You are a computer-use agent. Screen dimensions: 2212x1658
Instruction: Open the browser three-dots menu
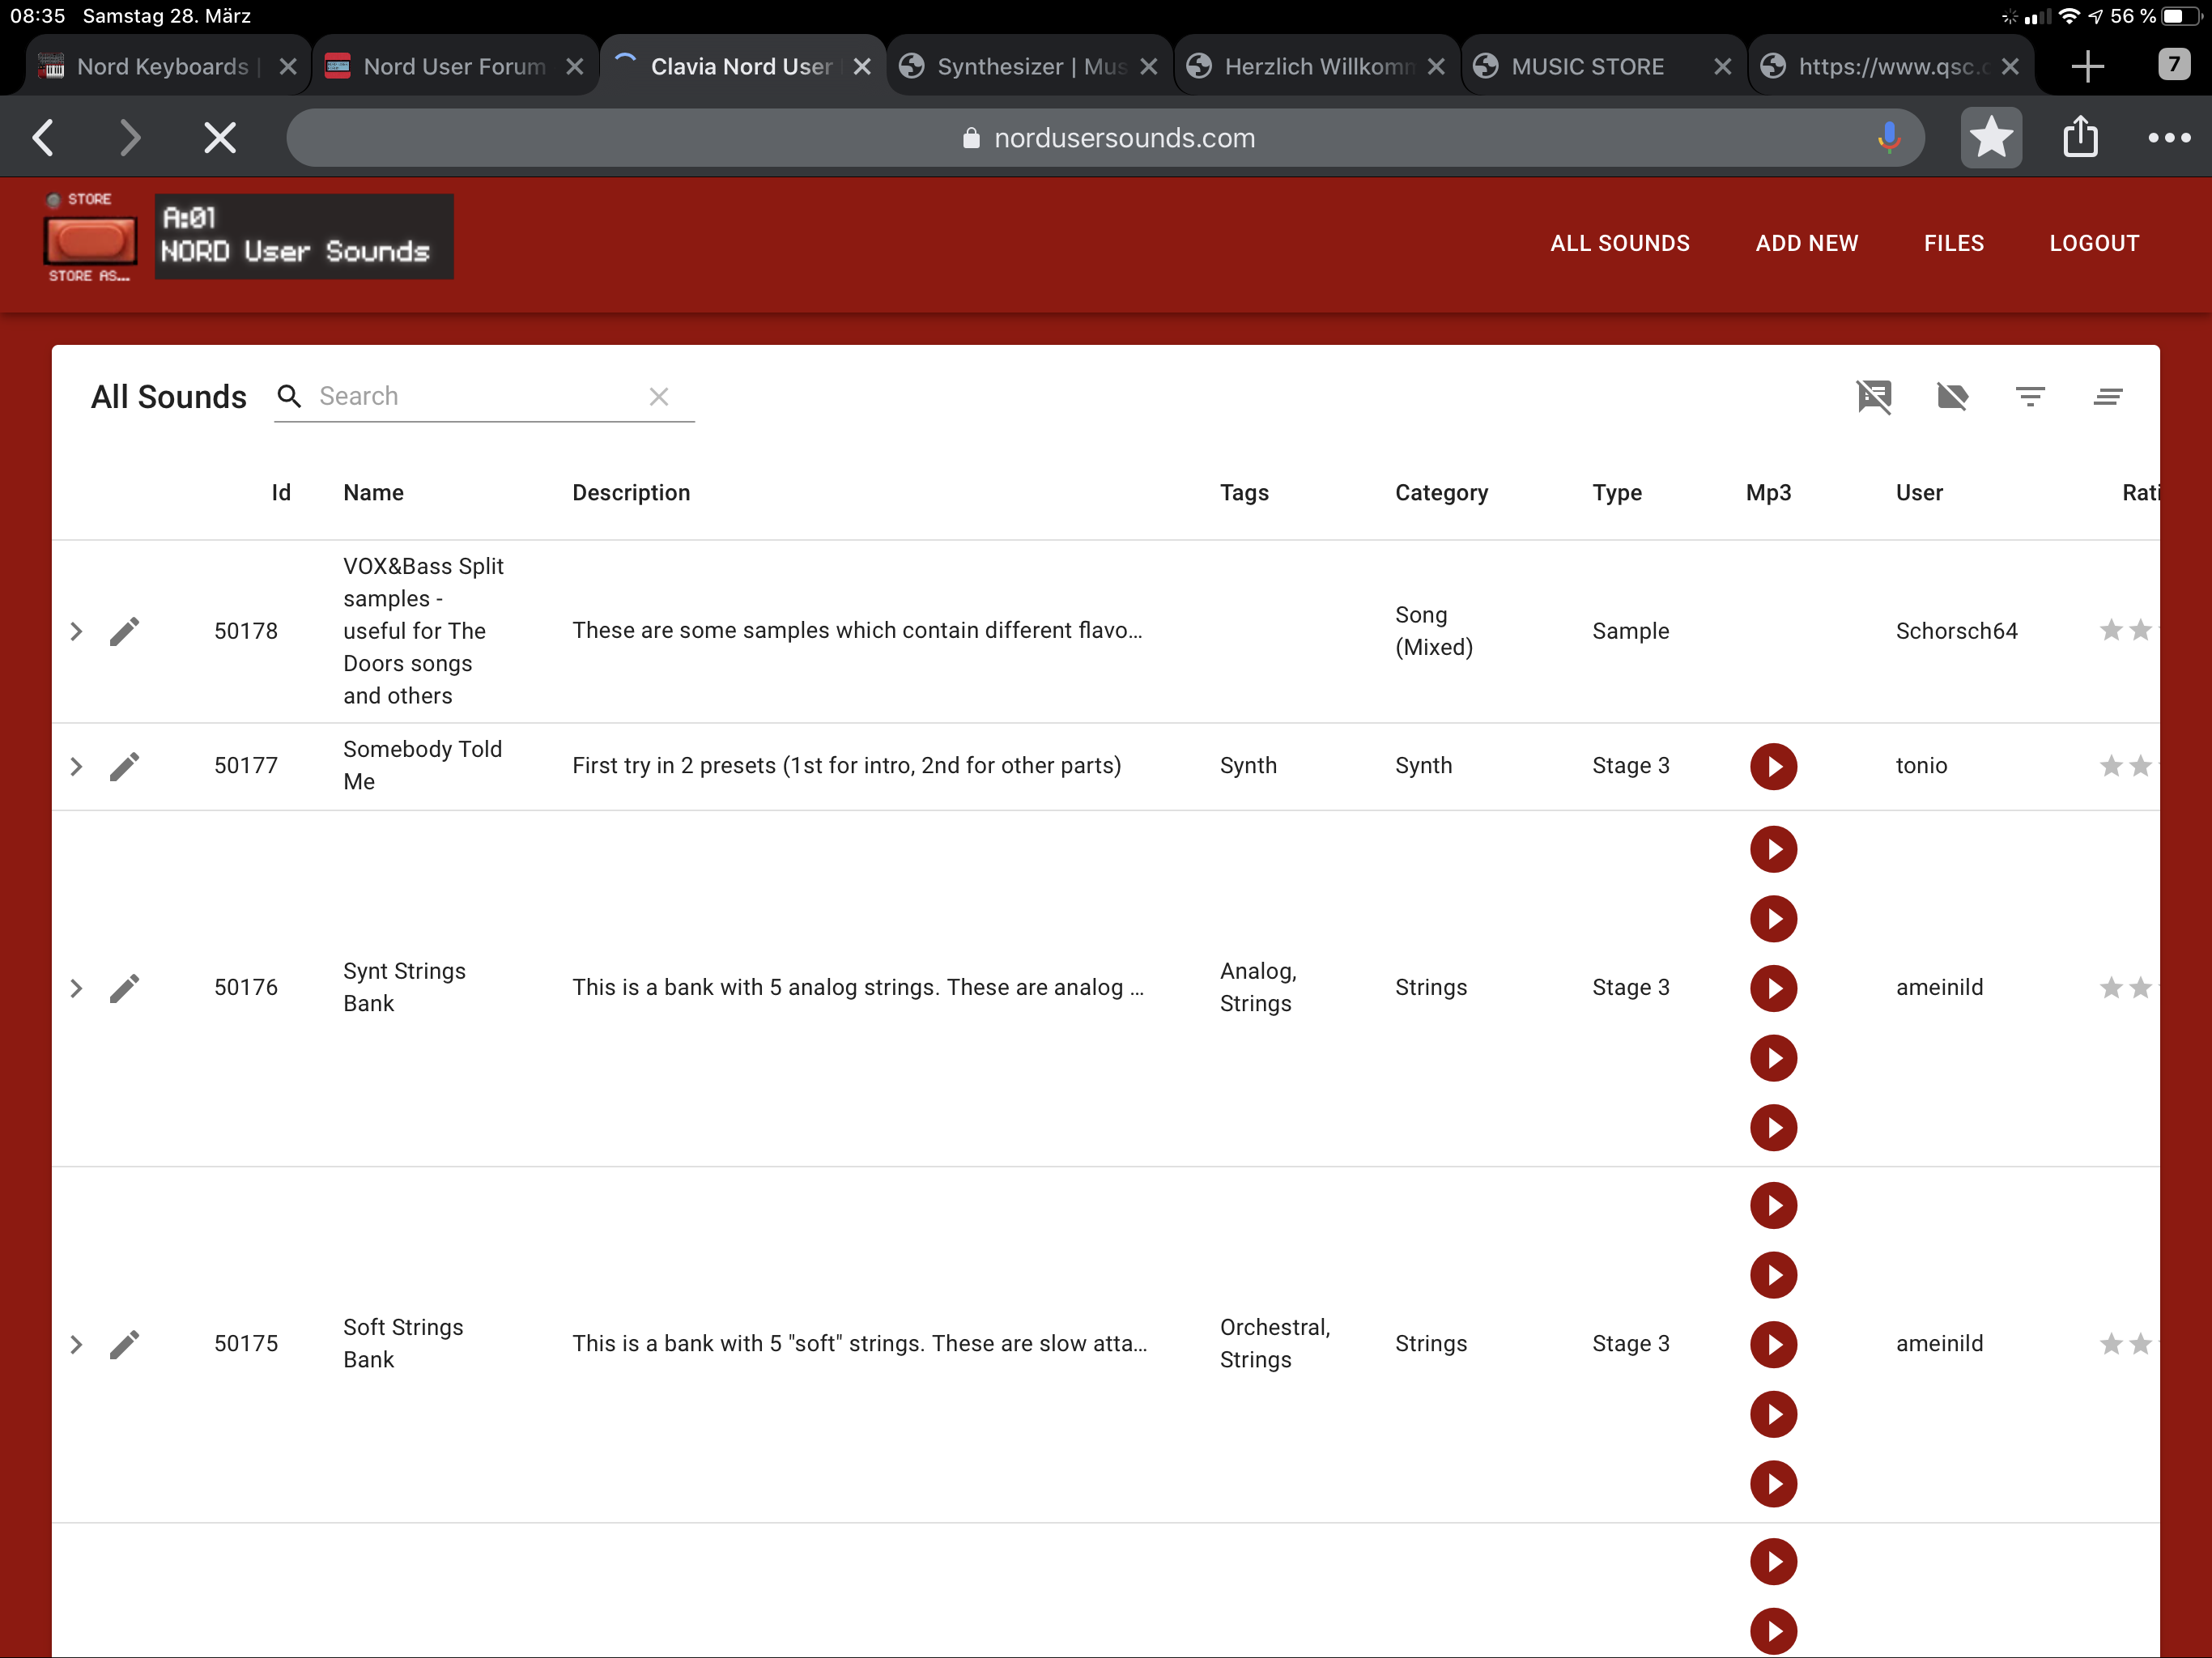2169,138
